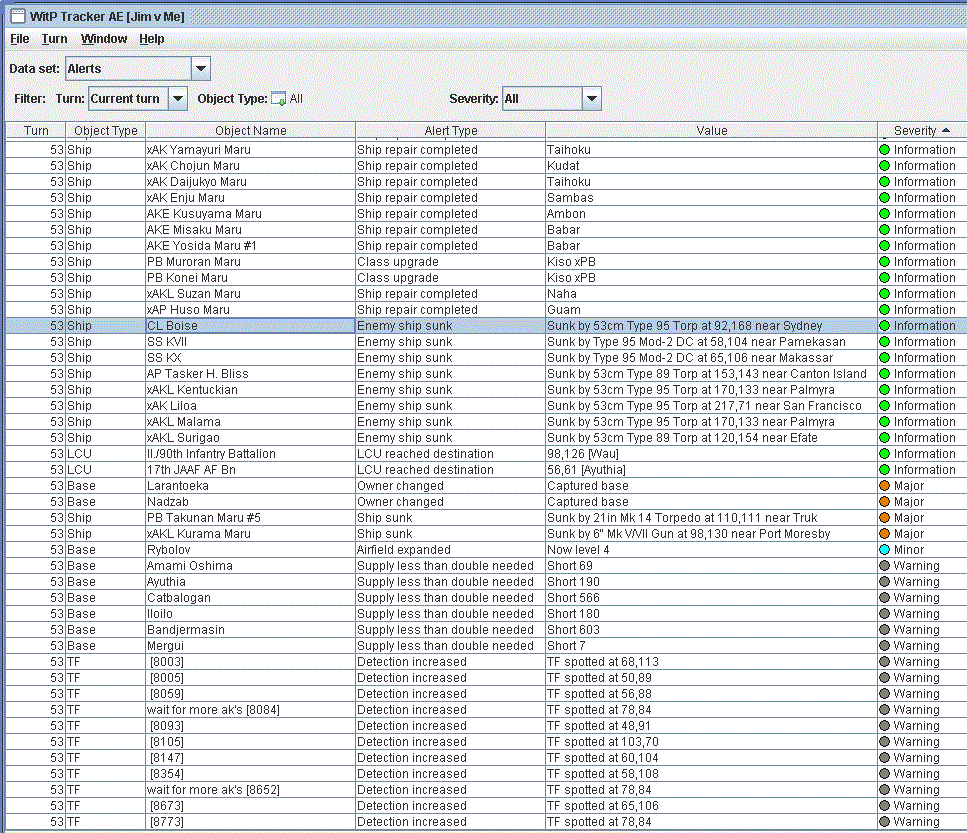Open the File menu
This screenshot has height=833, width=967.
(20, 39)
